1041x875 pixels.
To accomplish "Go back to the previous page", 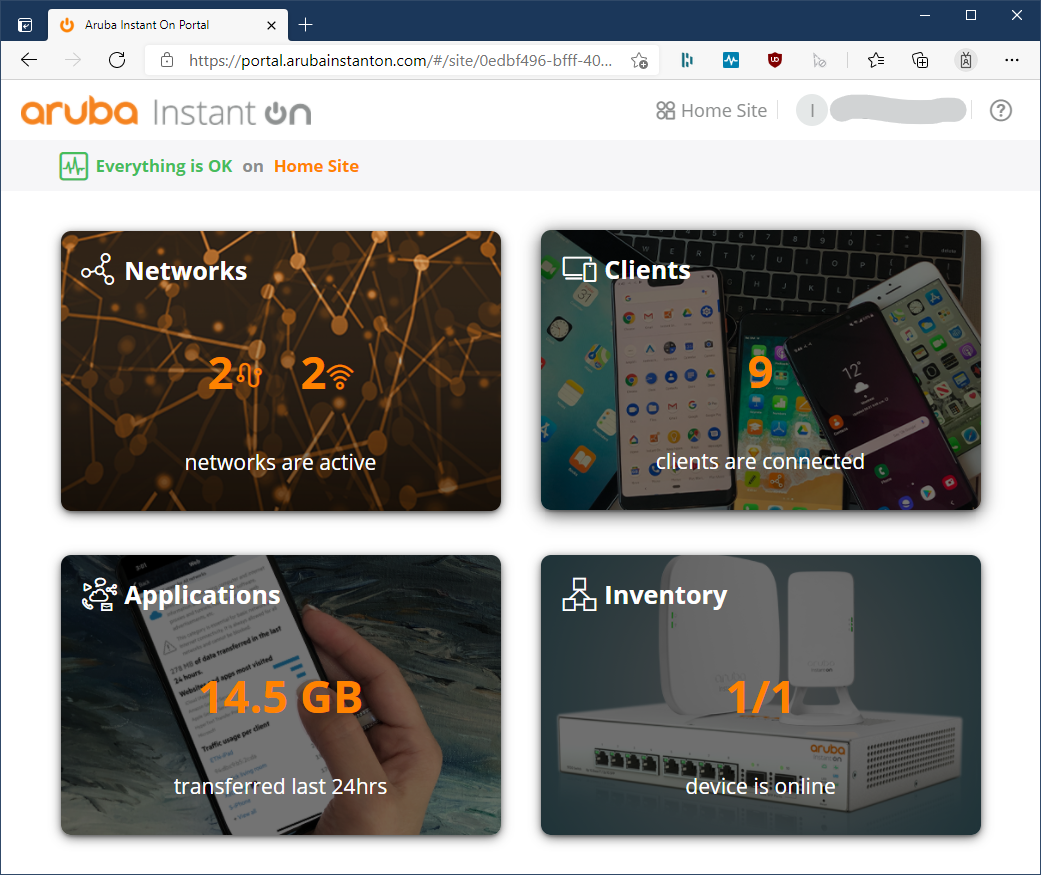I will click(x=29, y=60).
